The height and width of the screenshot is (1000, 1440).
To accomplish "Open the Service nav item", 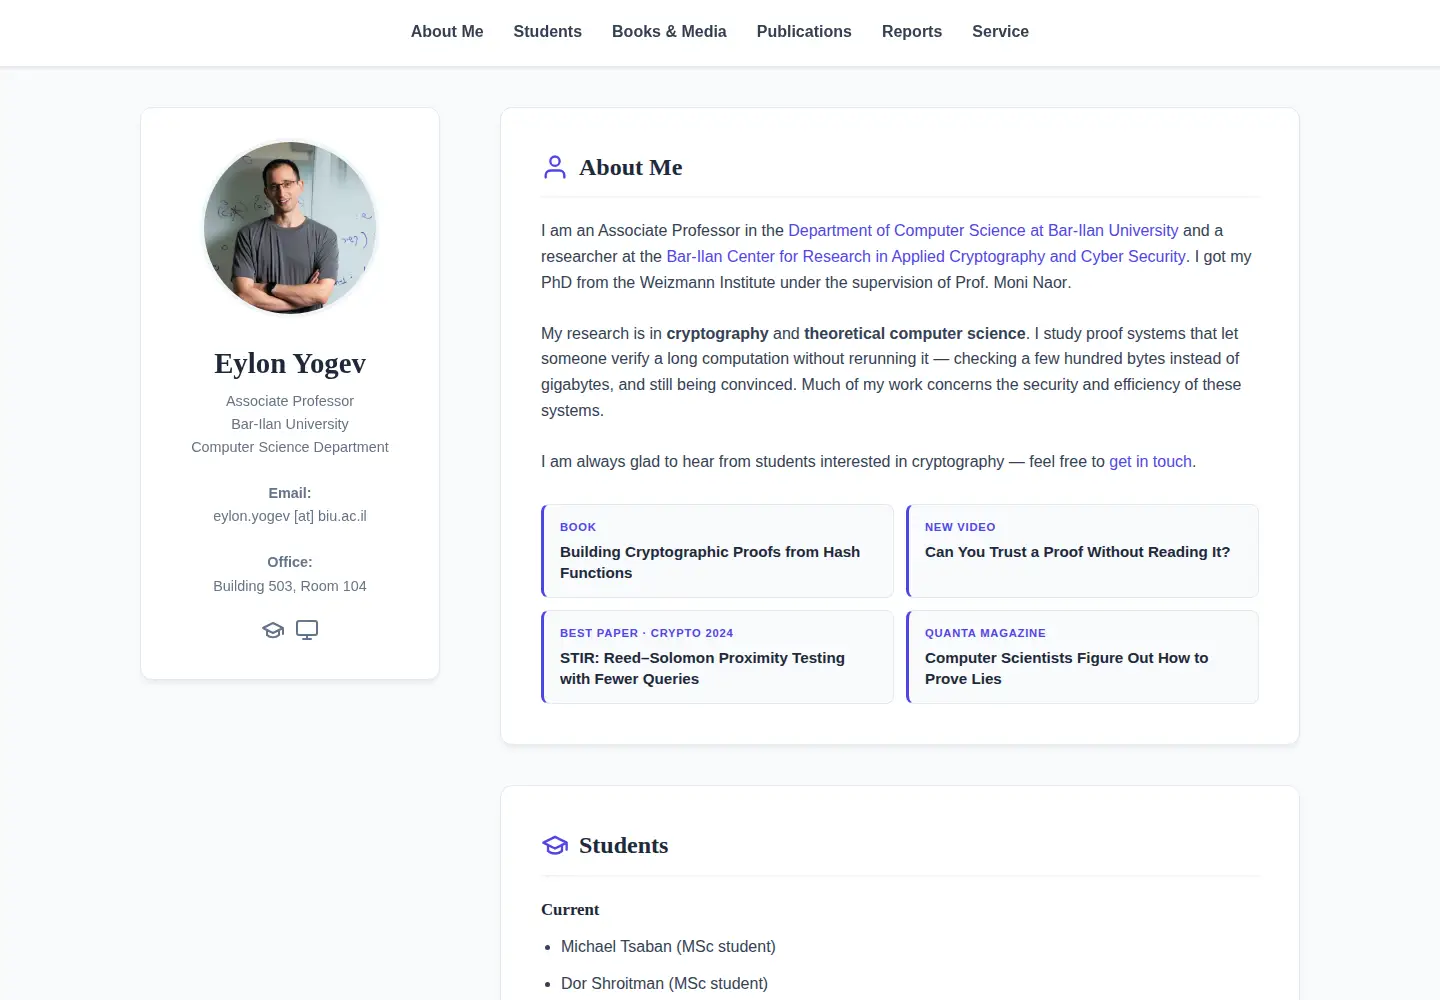I will [x=1000, y=31].
